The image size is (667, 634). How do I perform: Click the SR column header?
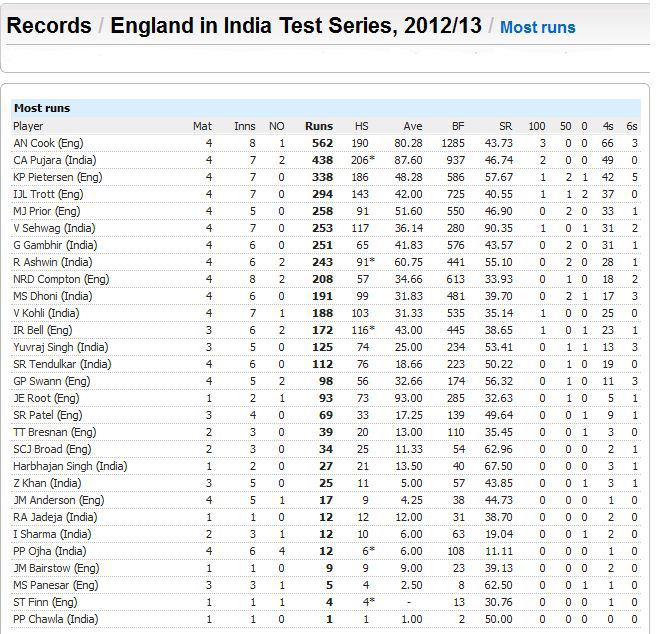(x=505, y=126)
